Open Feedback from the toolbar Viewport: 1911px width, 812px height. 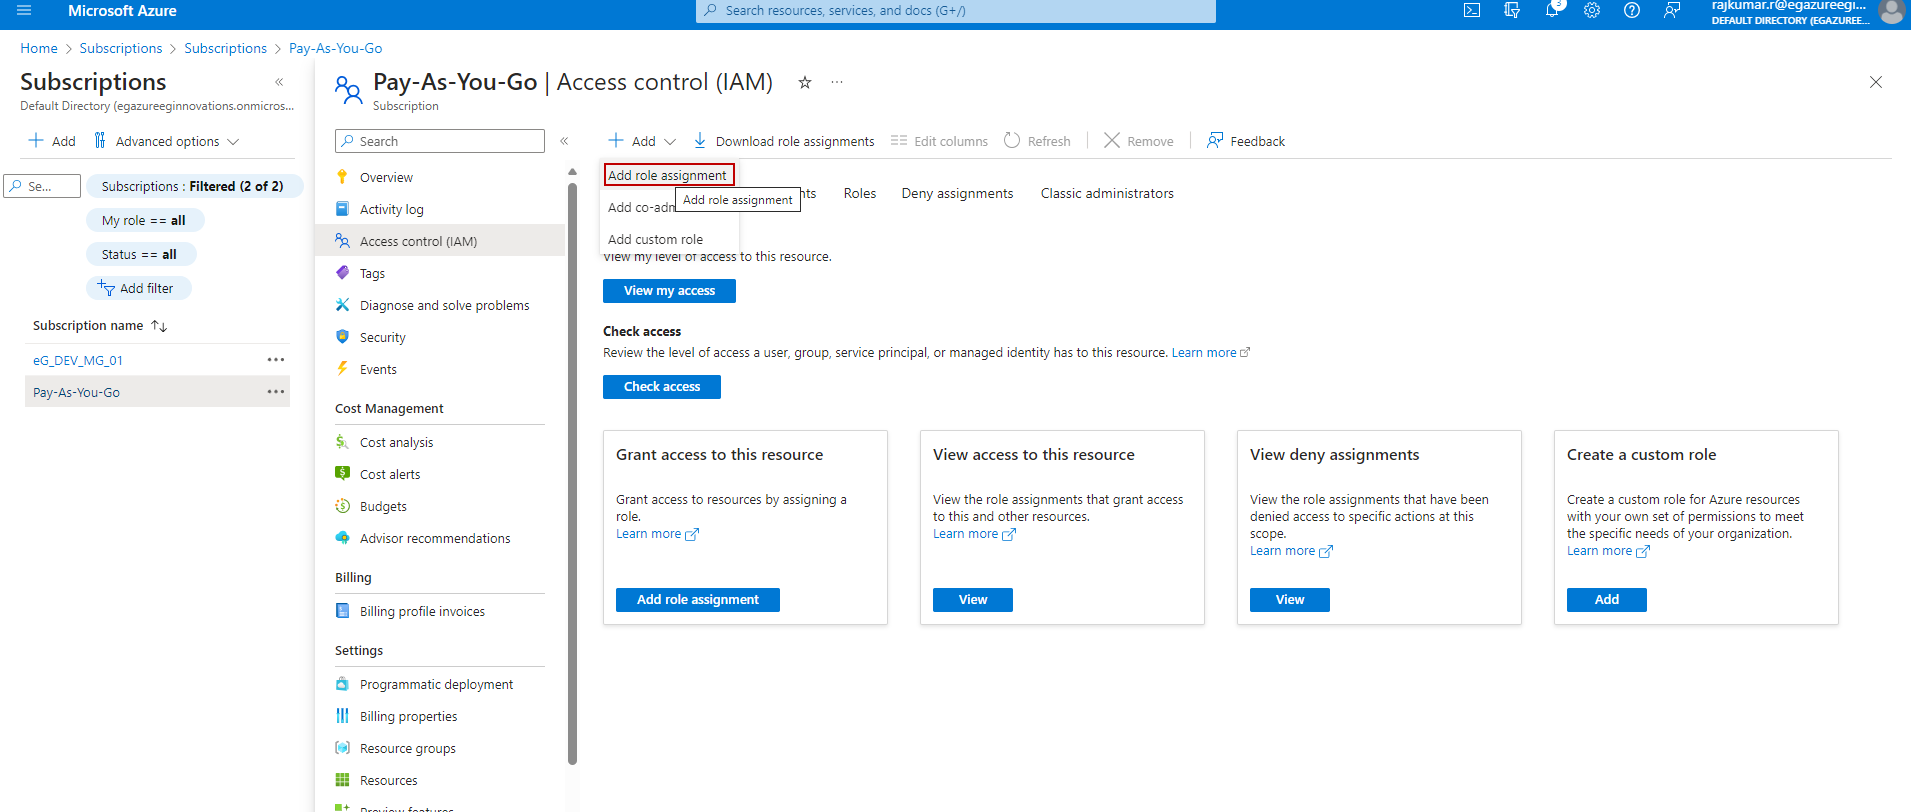(x=1246, y=141)
